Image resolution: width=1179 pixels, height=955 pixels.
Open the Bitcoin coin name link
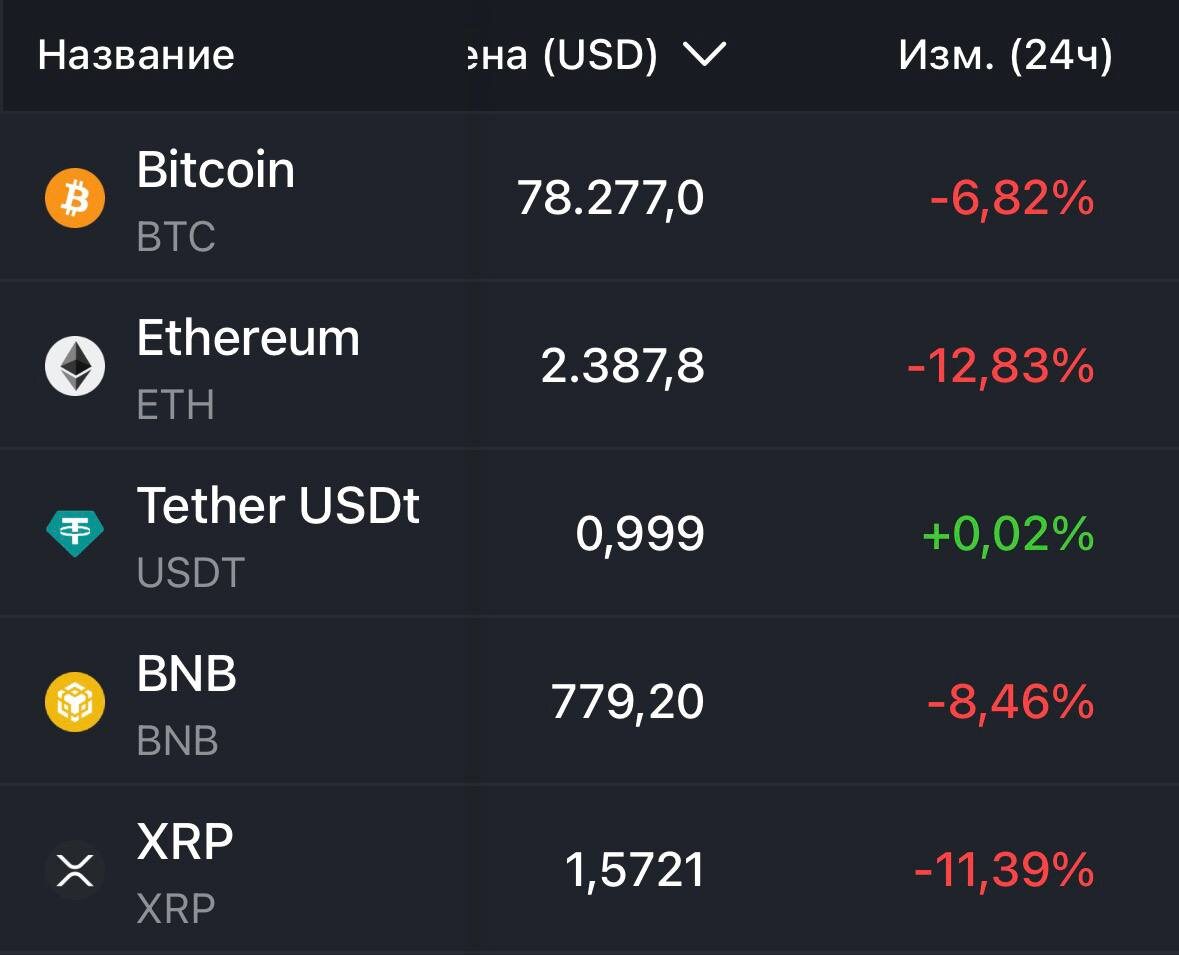click(x=216, y=170)
